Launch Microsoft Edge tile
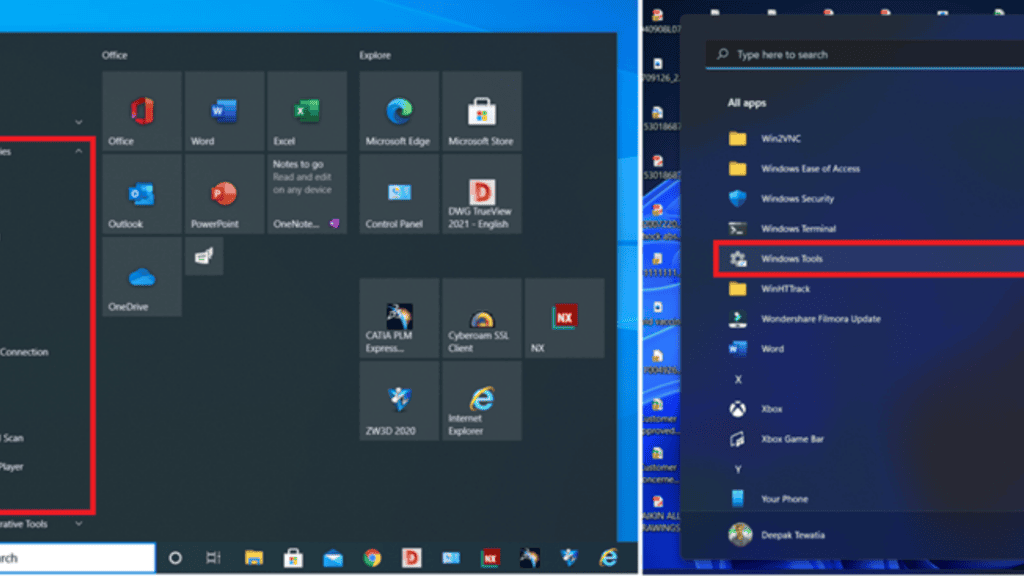Screen dimensions: 1024x576 [x=399, y=111]
